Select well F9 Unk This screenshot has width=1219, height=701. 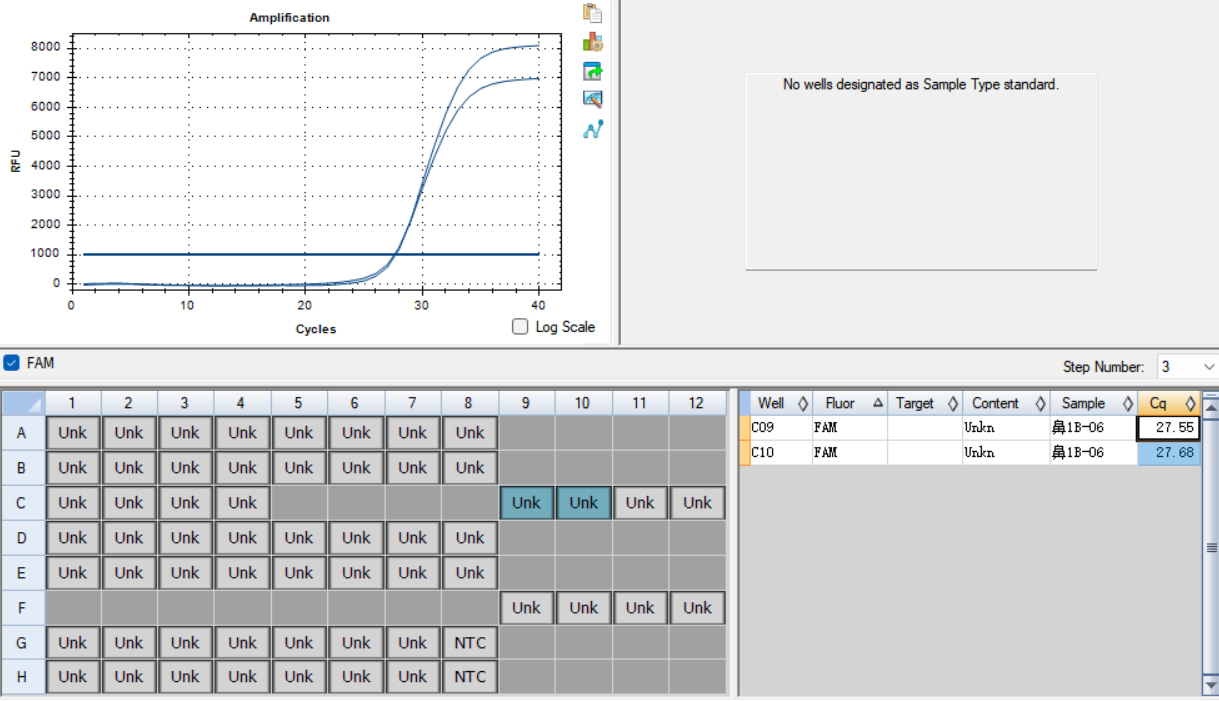[x=526, y=608]
